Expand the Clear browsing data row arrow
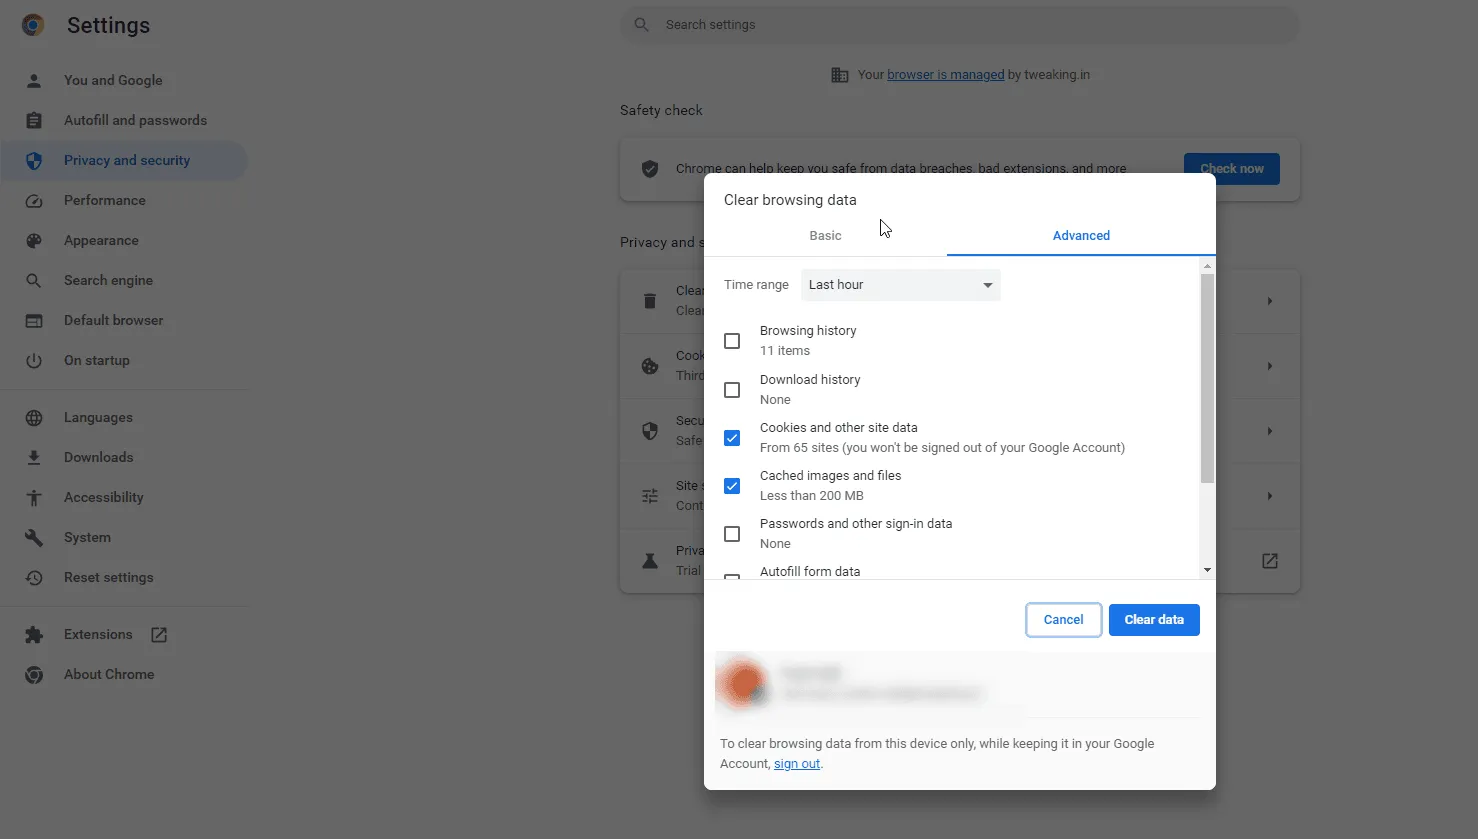This screenshot has width=1478, height=839. coord(1270,301)
